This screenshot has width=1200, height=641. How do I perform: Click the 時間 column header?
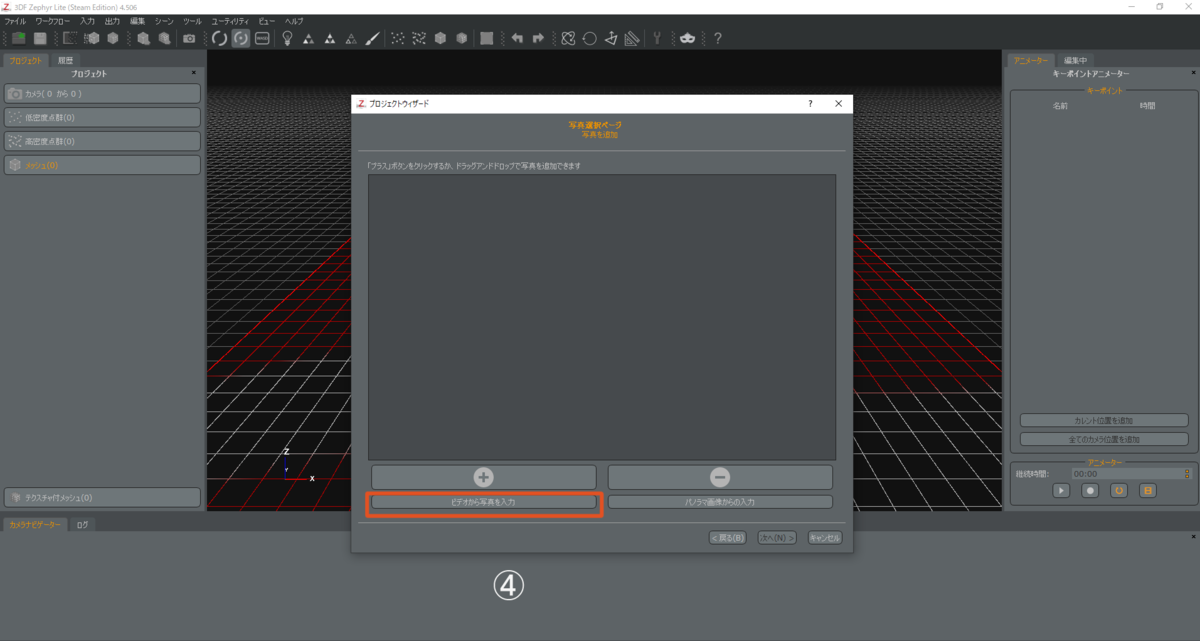(x=1147, y=105)
